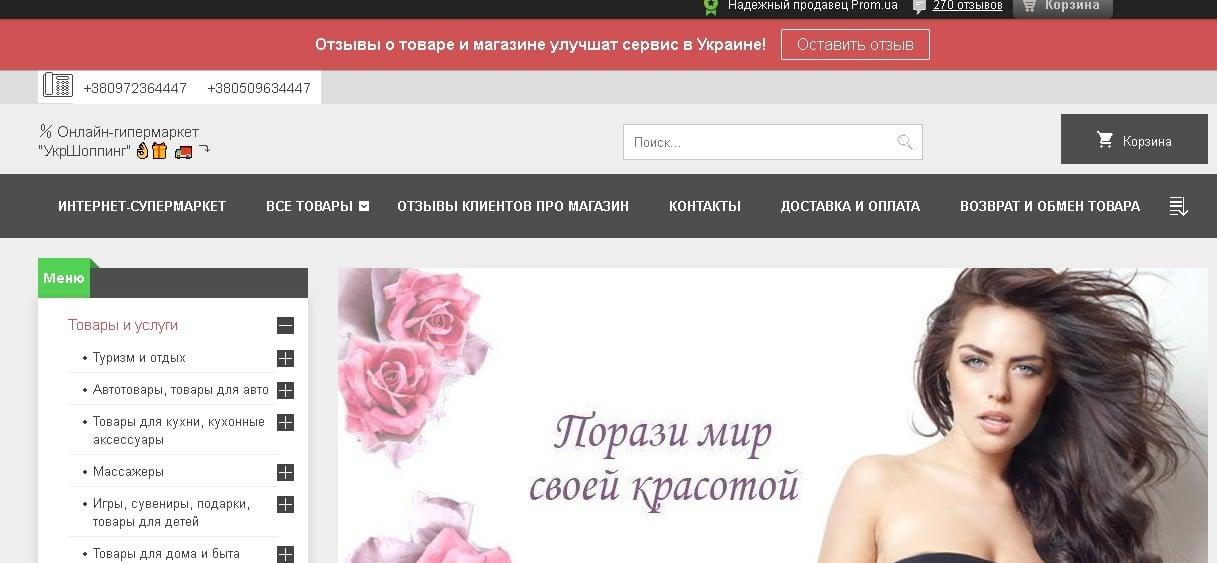Screen dimensions: 1217x563
Task: Click the reviews speech bubble icon
Action: coord(919,6)
